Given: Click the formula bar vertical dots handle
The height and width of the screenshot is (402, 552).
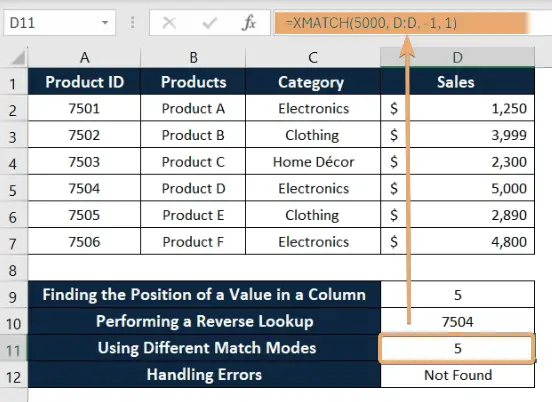Looking at the screenshot, I should pos(133,23).
